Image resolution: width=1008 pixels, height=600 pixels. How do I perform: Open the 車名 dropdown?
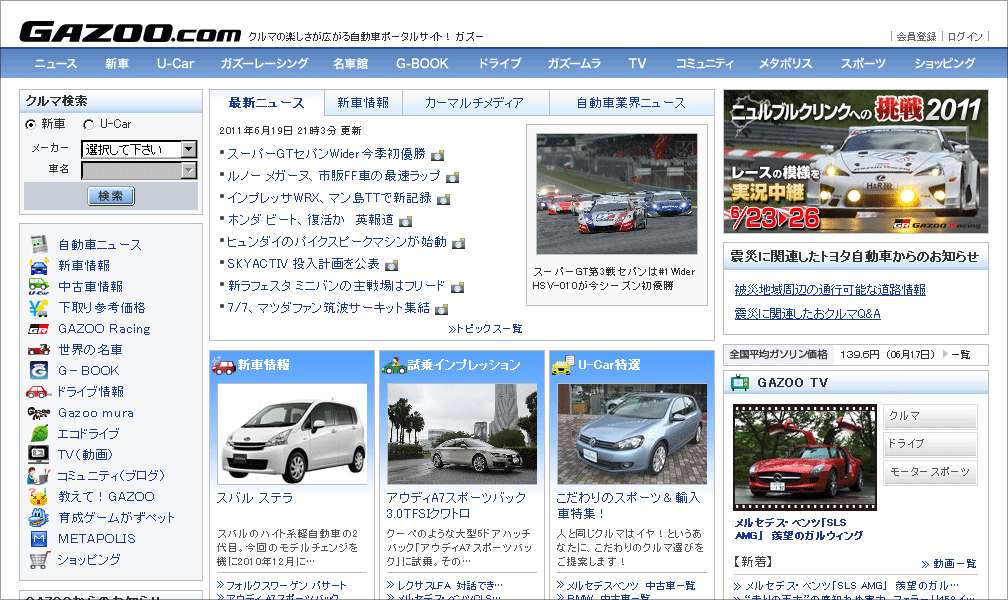[x=139, y=170]
